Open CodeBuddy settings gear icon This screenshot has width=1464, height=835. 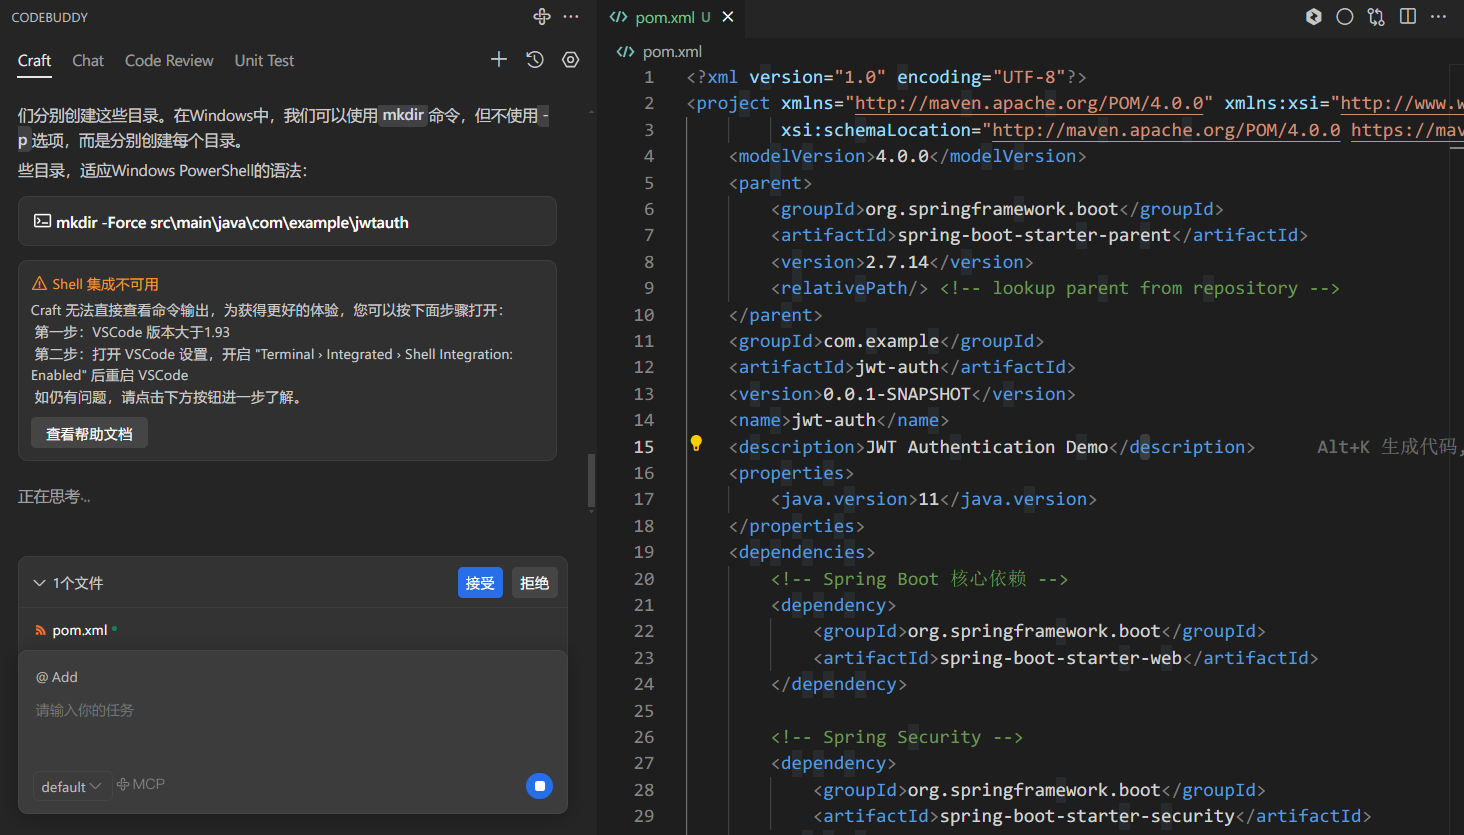coord(571,60)
